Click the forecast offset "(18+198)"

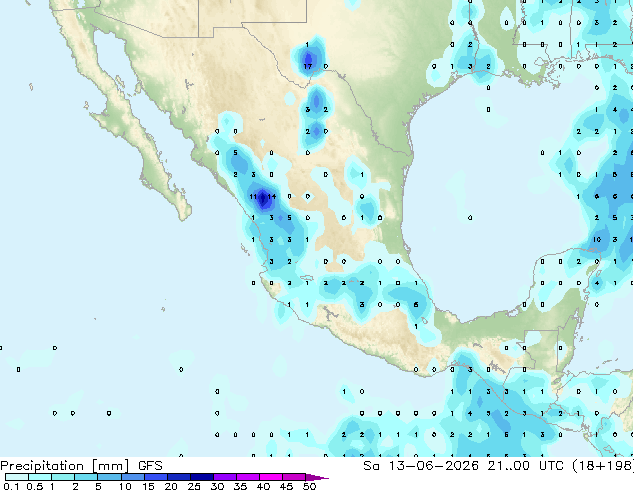click(602, 466)
